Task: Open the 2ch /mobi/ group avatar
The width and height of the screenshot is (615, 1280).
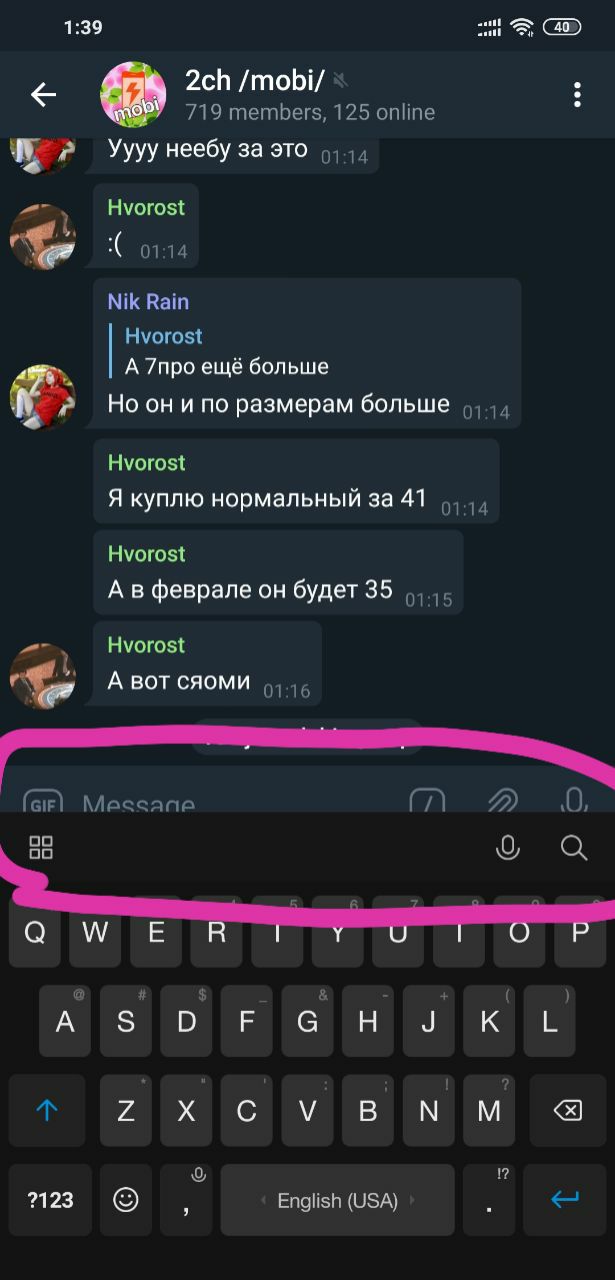Action: click(133, 95)
